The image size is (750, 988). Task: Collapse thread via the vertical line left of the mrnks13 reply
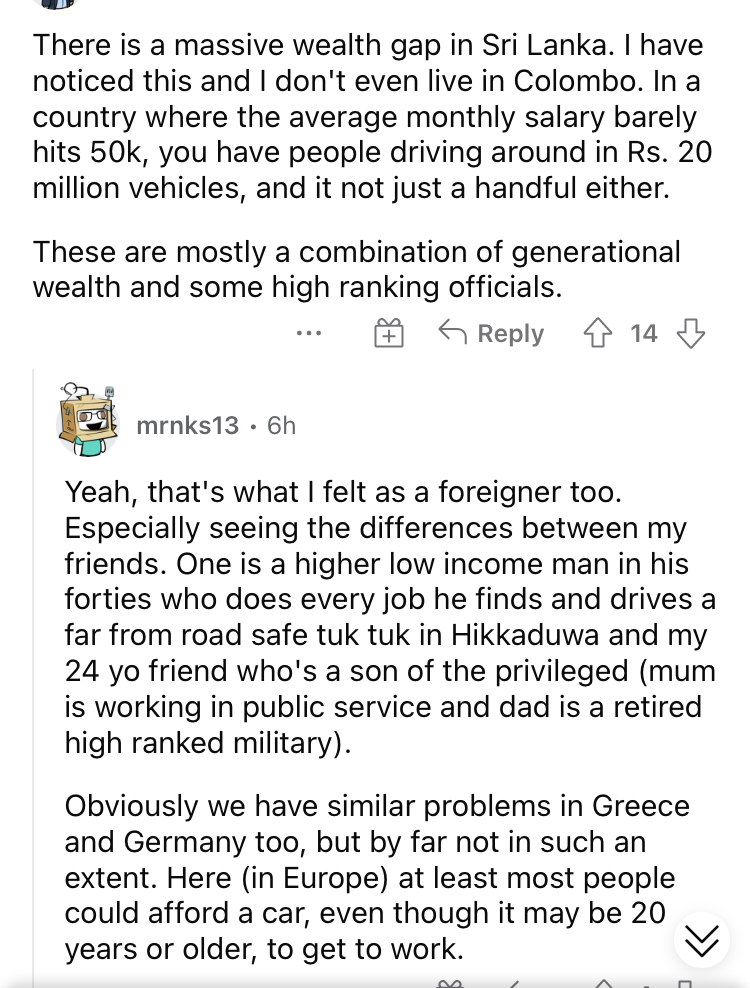pyautogui.click(x=33, y=677)
